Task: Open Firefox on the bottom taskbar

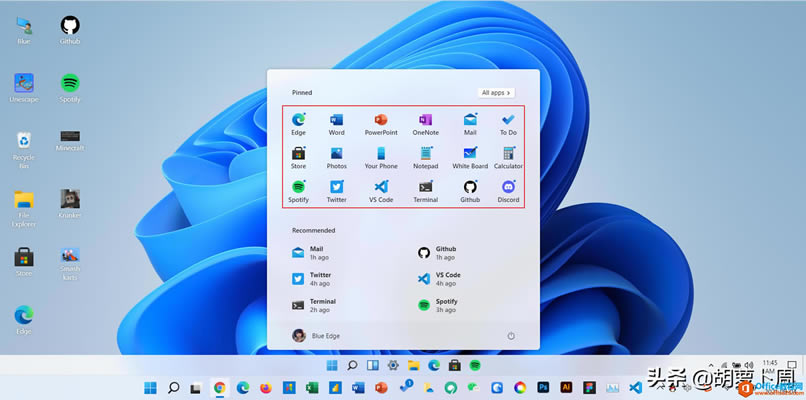Action: (x=266, y=388)
